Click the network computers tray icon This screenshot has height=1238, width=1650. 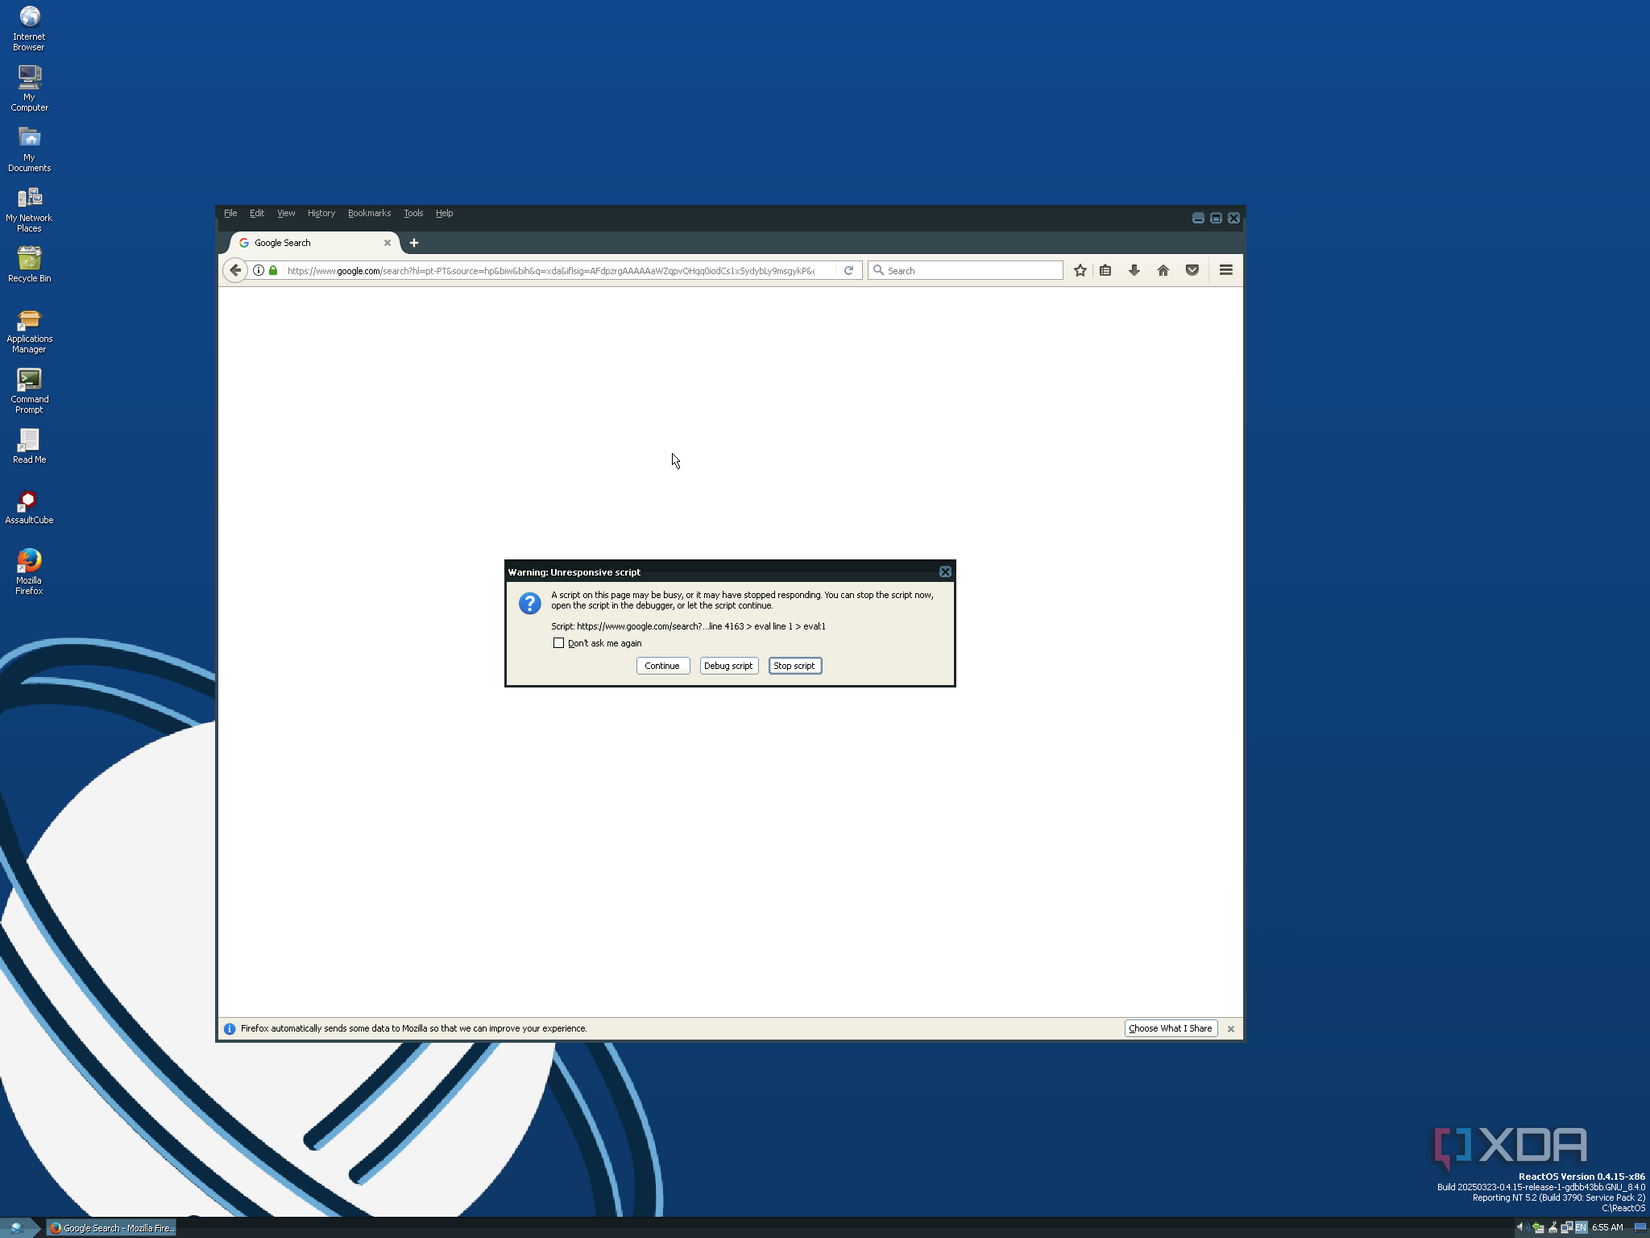pos(1566,1227)
